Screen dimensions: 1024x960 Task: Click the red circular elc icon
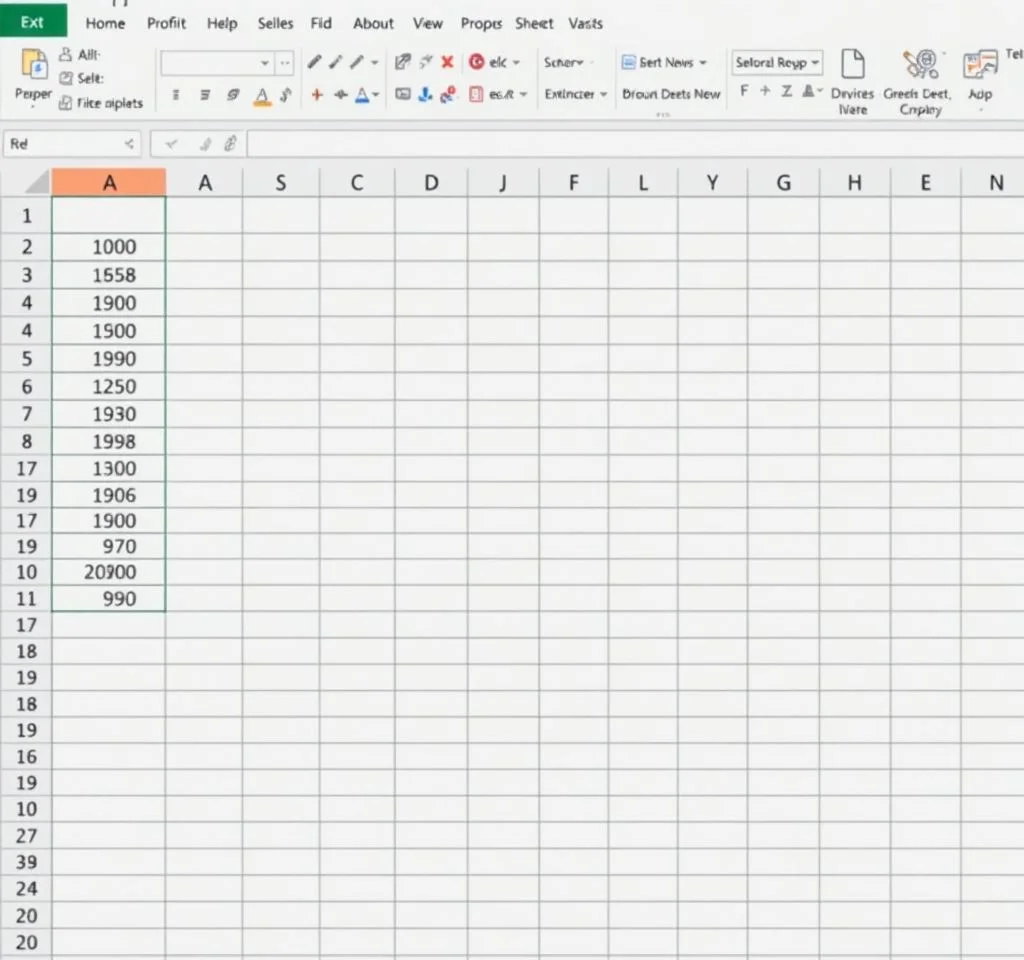[477, 62]
